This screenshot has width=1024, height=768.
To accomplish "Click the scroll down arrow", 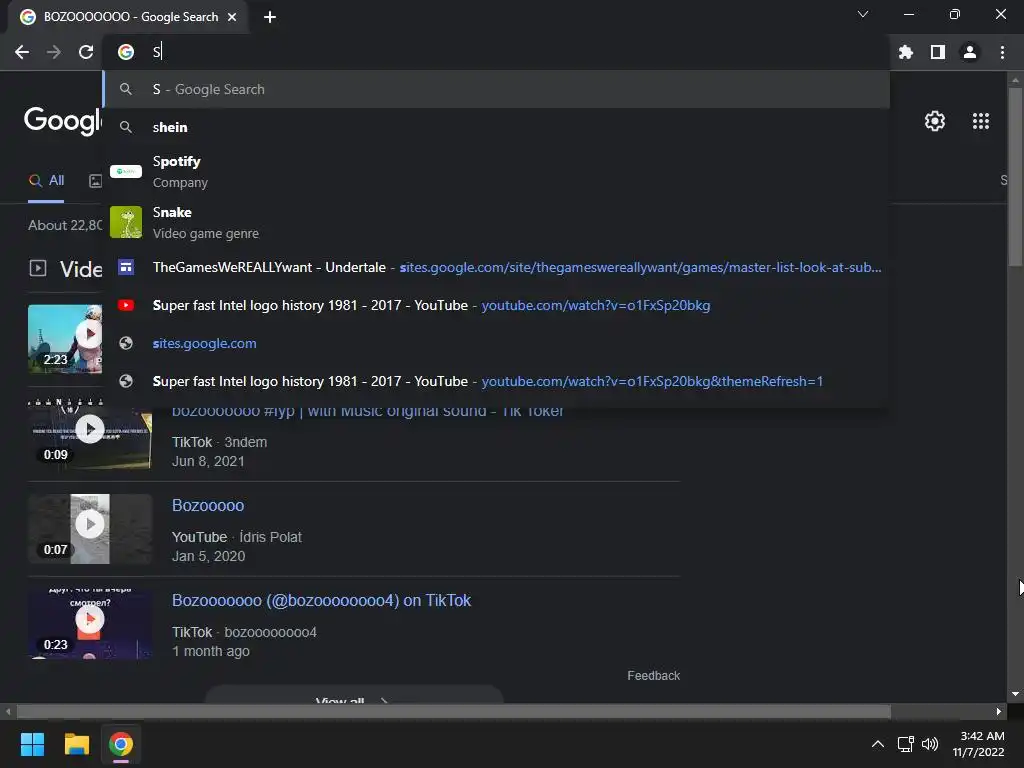I will 1014,694.
